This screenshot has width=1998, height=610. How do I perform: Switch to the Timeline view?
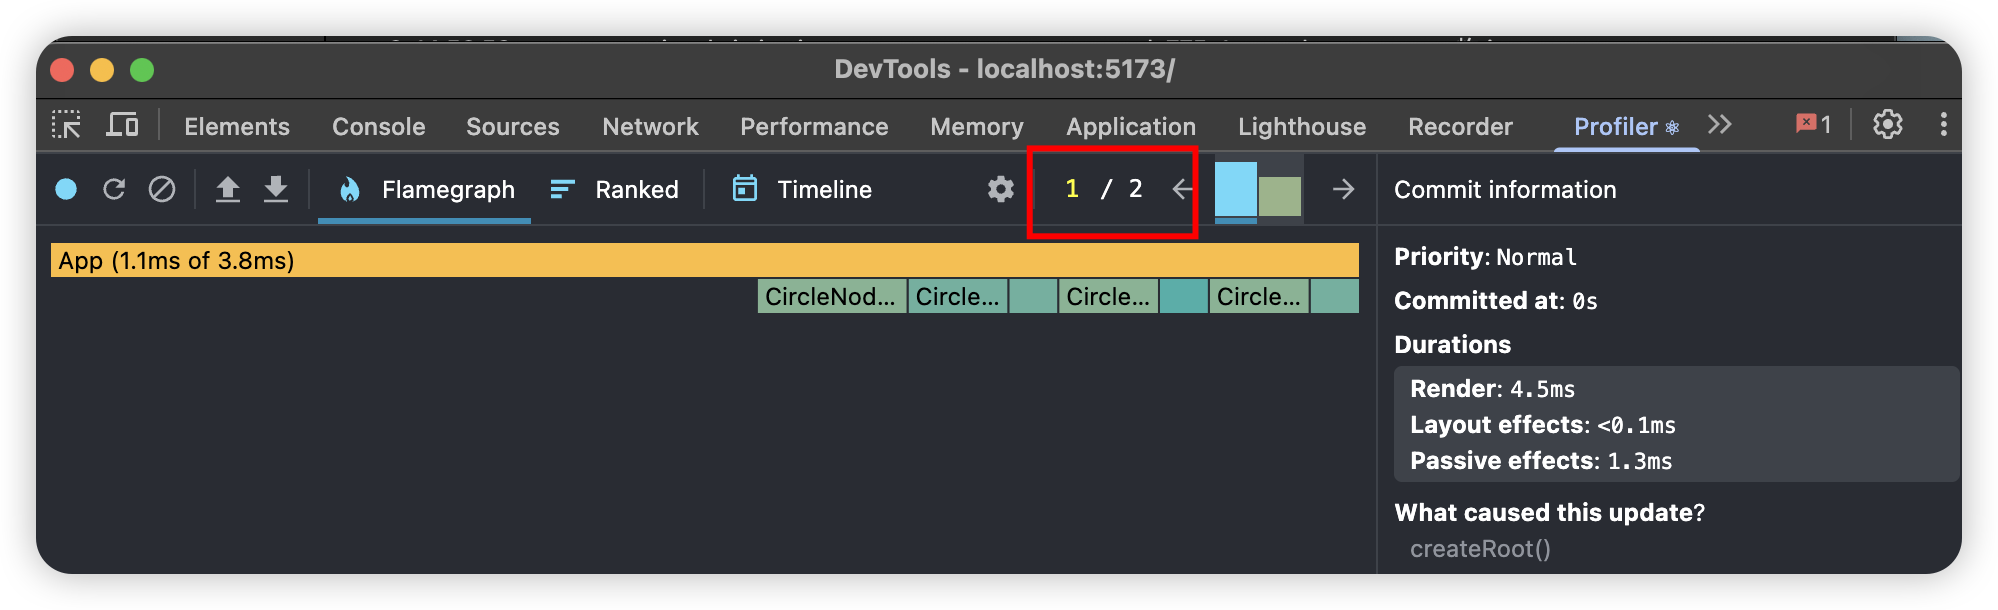(x=802, y=189)
